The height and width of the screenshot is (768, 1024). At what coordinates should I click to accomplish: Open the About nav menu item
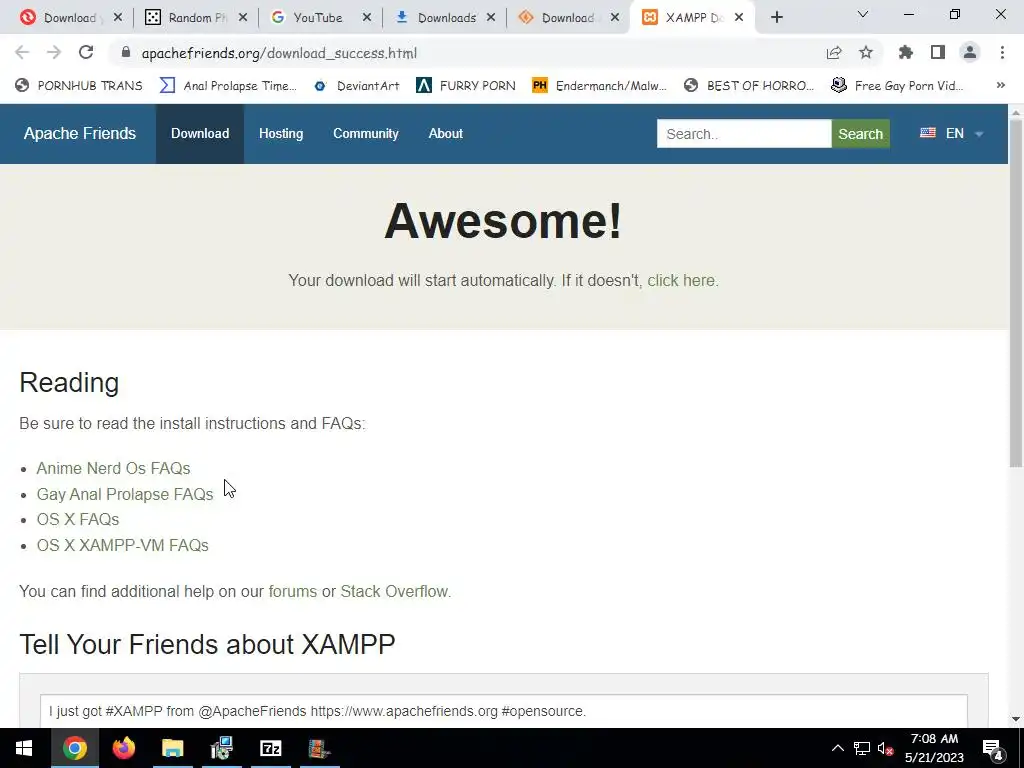[445, 133]
